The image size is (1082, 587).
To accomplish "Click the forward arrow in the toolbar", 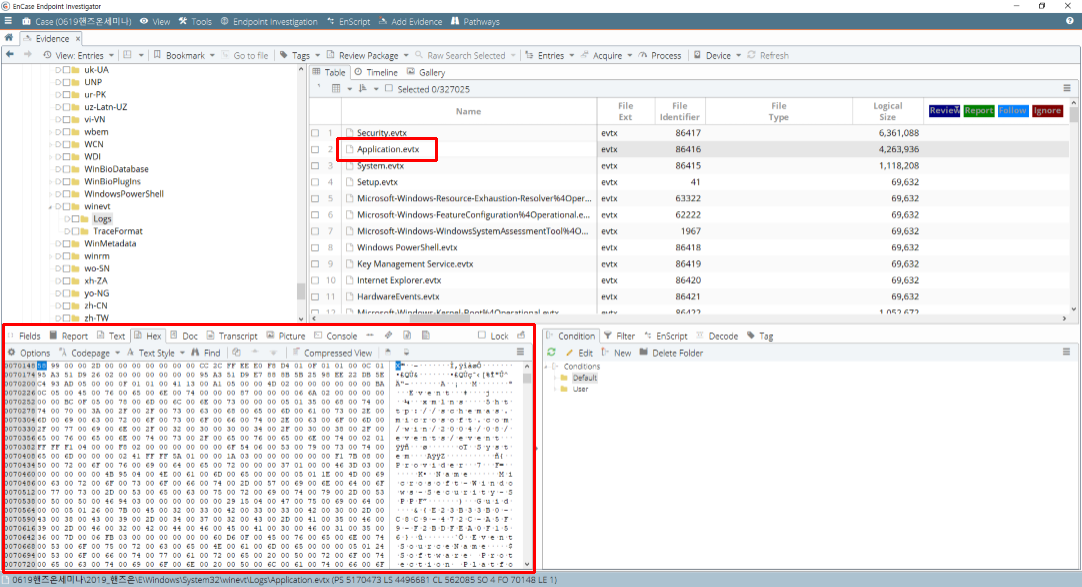I will [28, 55].
